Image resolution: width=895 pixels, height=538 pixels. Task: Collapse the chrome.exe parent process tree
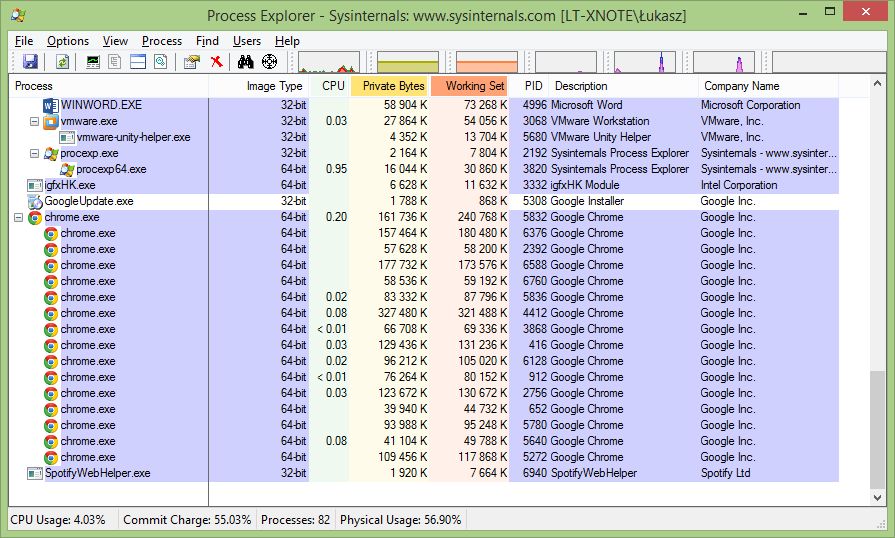(x=18, y=217)
